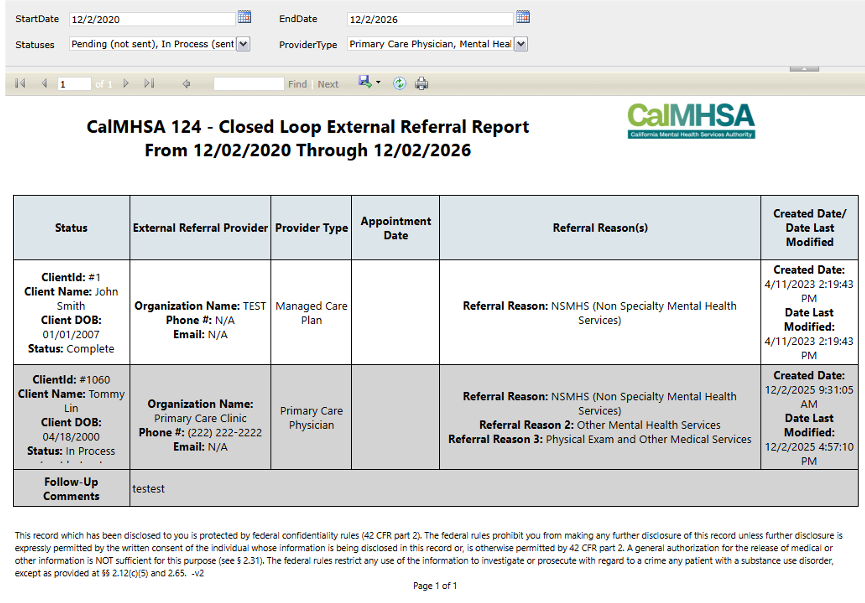Go to the previous report page
This screenshot has width=865, height=603.
coord(44,84)
